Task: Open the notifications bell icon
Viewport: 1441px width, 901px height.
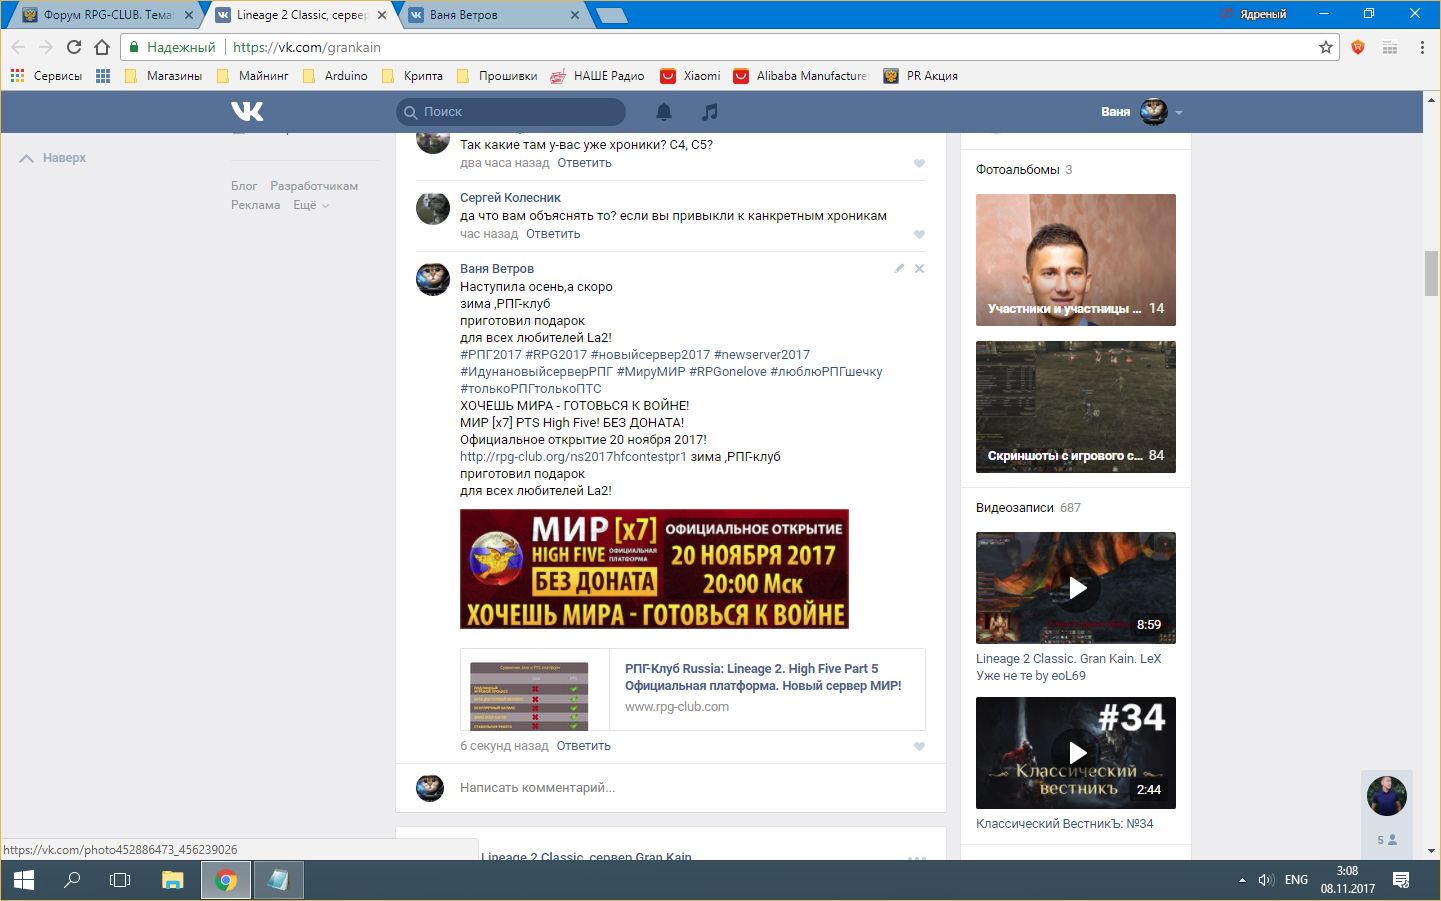Action: click(x=664, y=111)
